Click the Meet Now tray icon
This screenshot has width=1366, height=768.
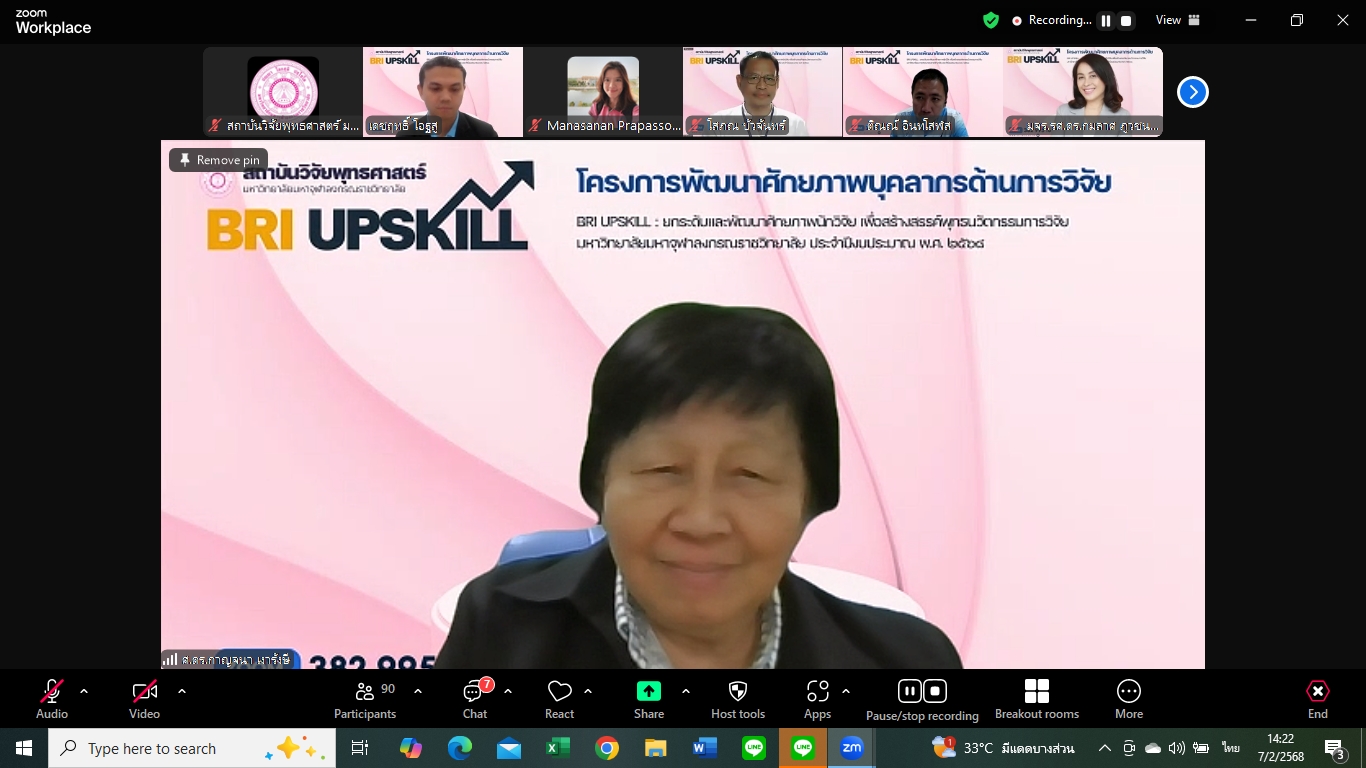1129,748
